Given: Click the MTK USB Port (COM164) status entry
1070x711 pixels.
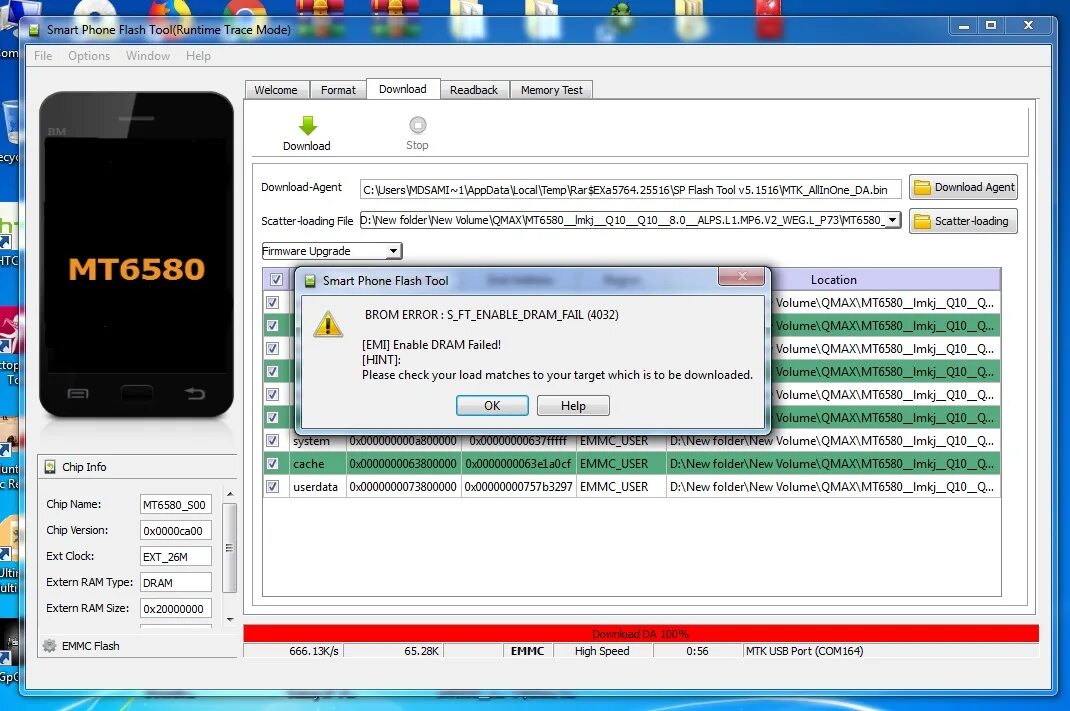Looking at the screenshot, I should point(805,651).
